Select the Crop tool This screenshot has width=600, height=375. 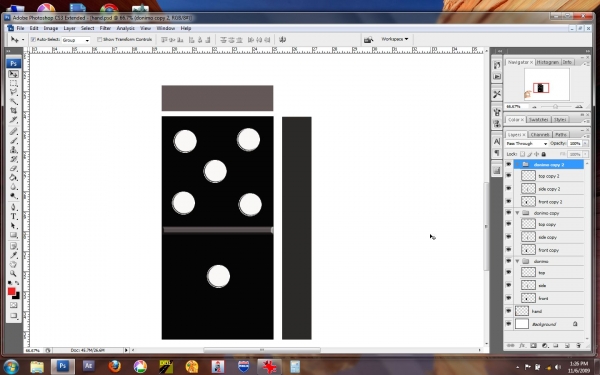point(13,111)
